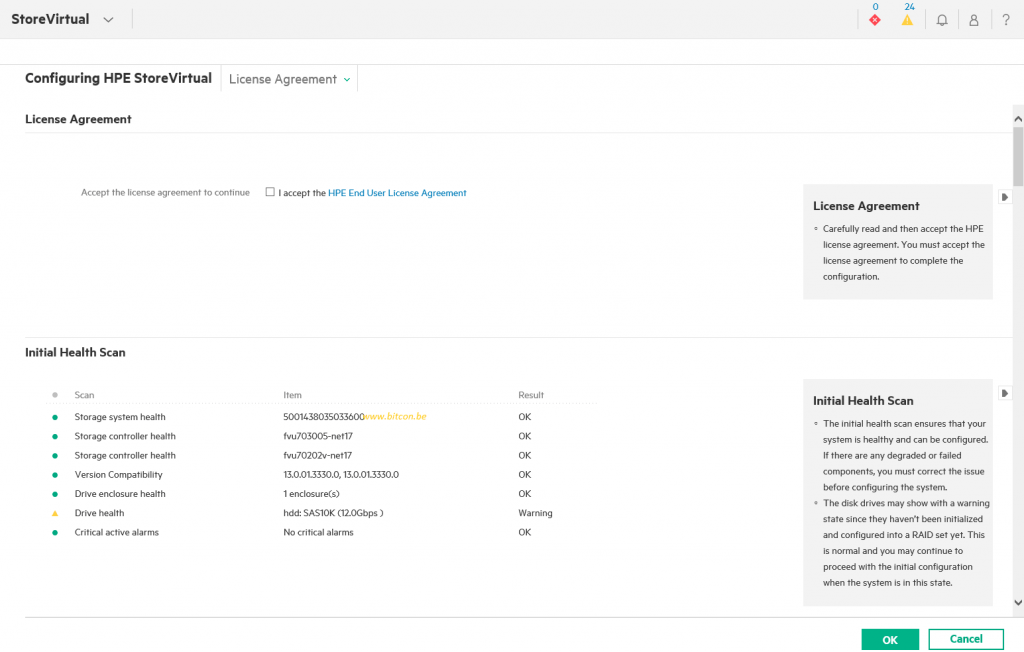Click the Configuring HPE StoreVirtual heading
The image size is (1024, 652).
point(118,78)
